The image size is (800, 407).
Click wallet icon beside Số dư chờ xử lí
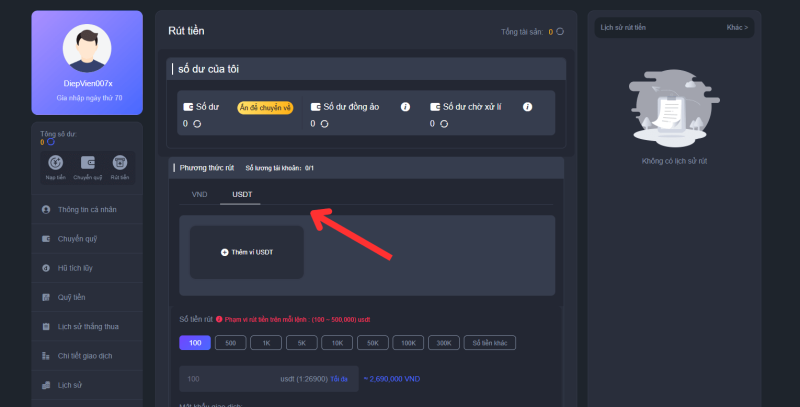(x=435, y=107)
